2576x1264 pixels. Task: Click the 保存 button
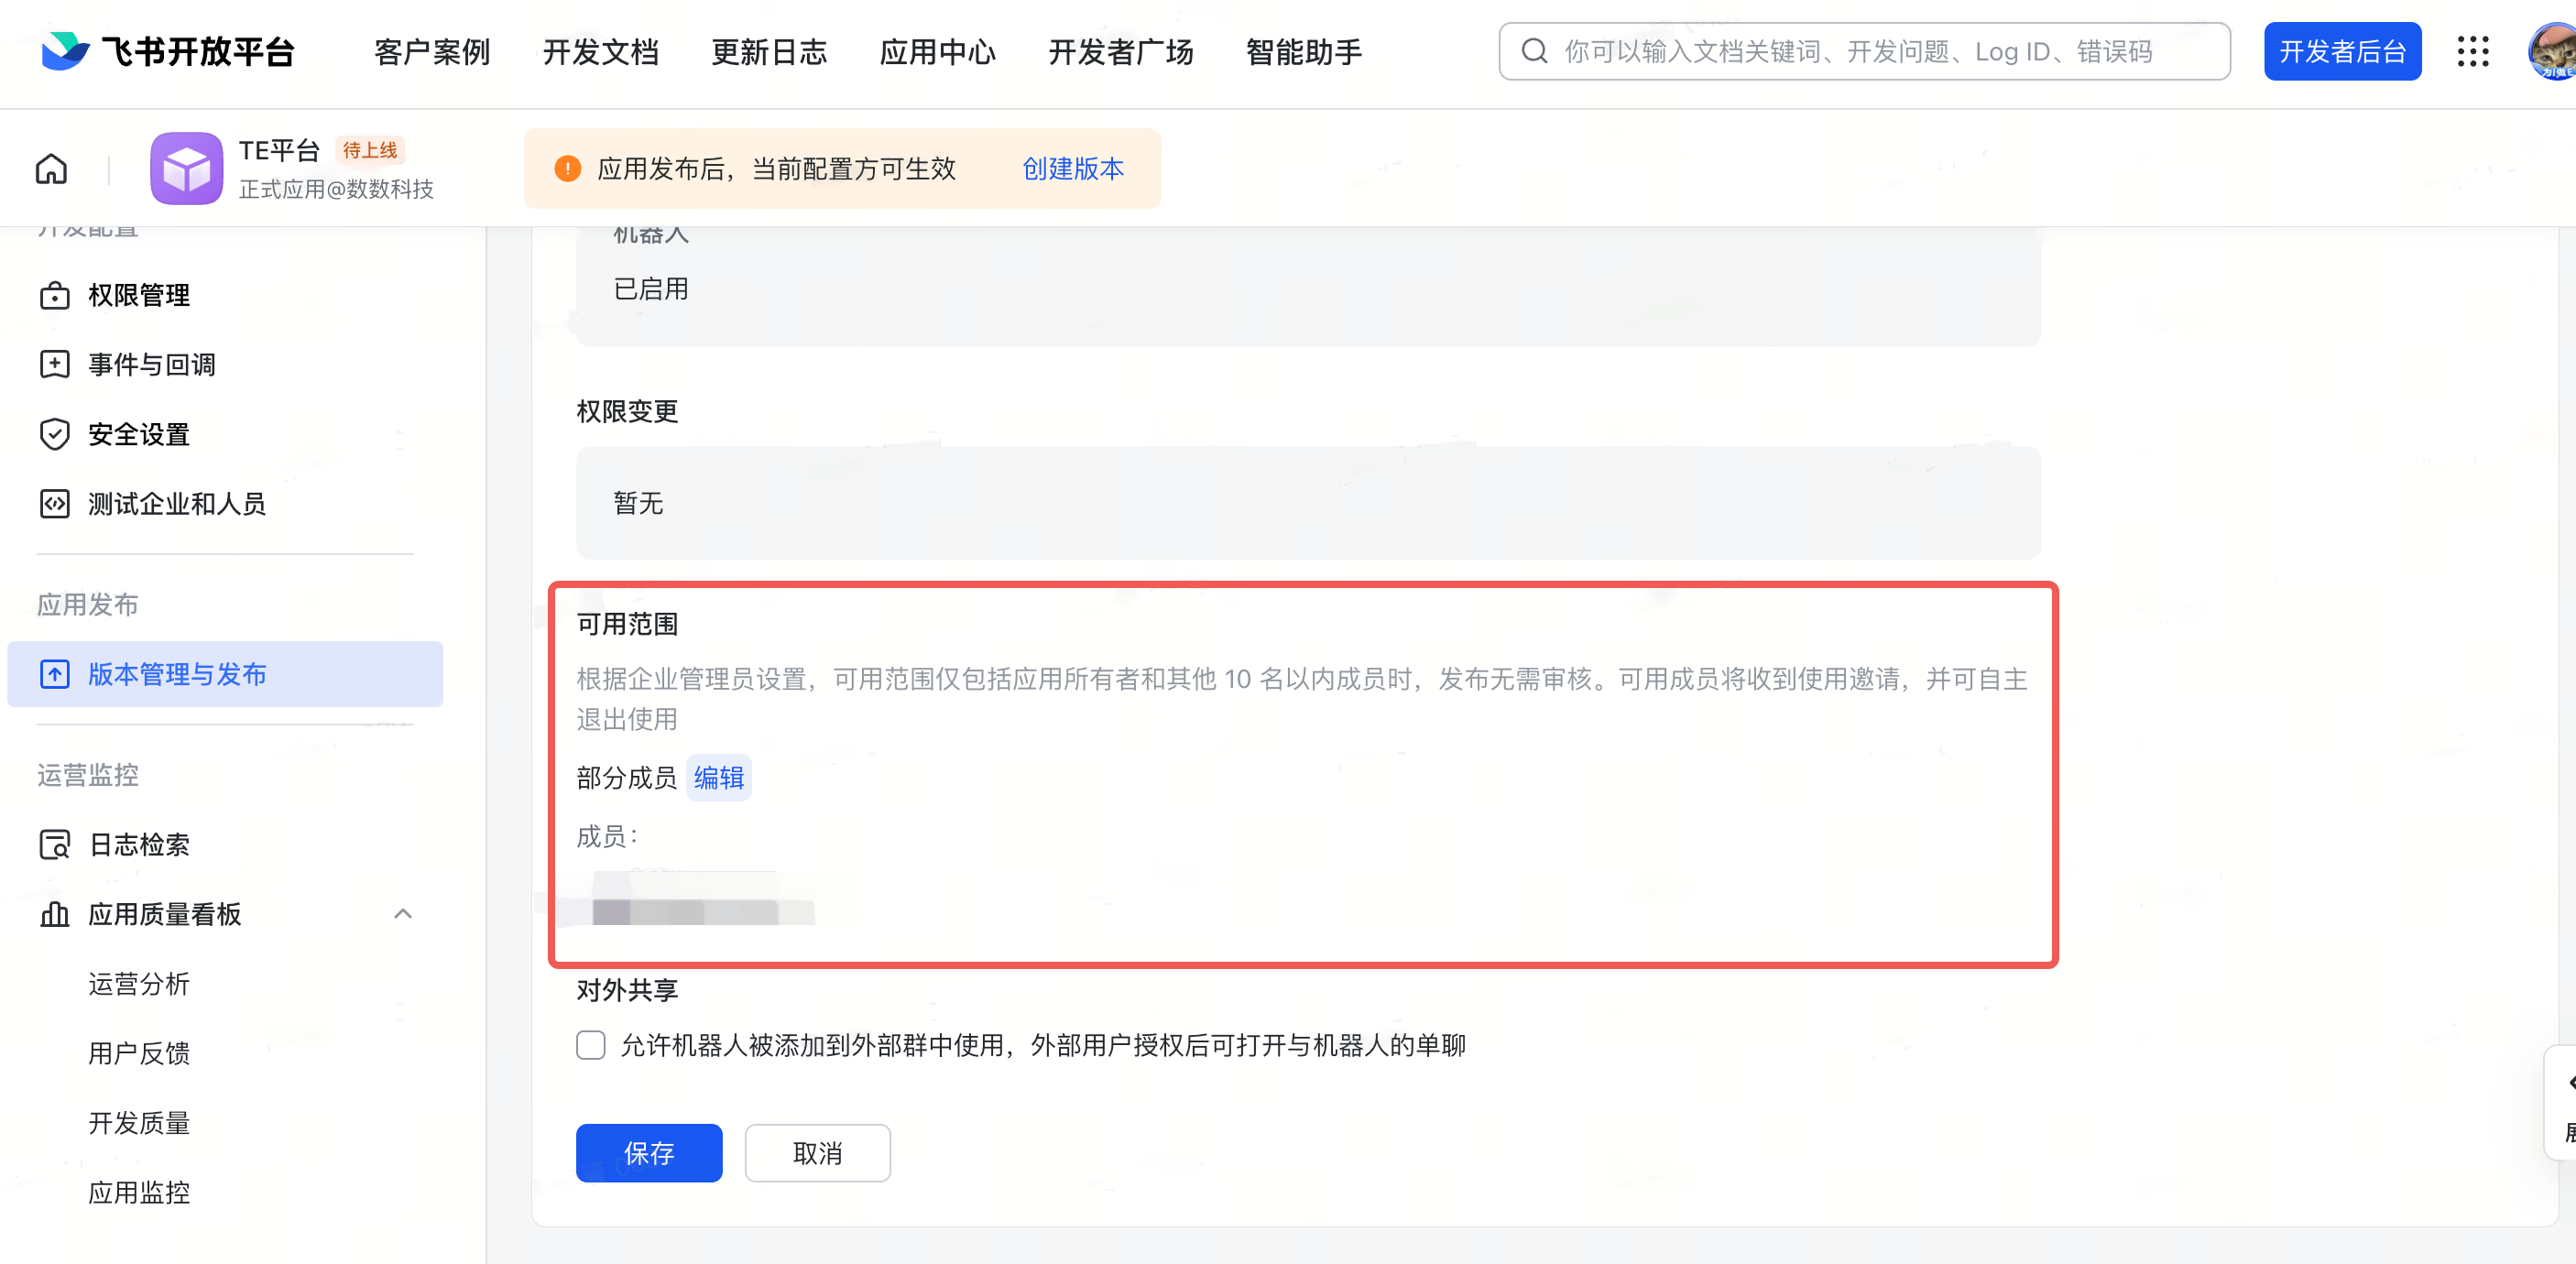tap(649, 1154)
